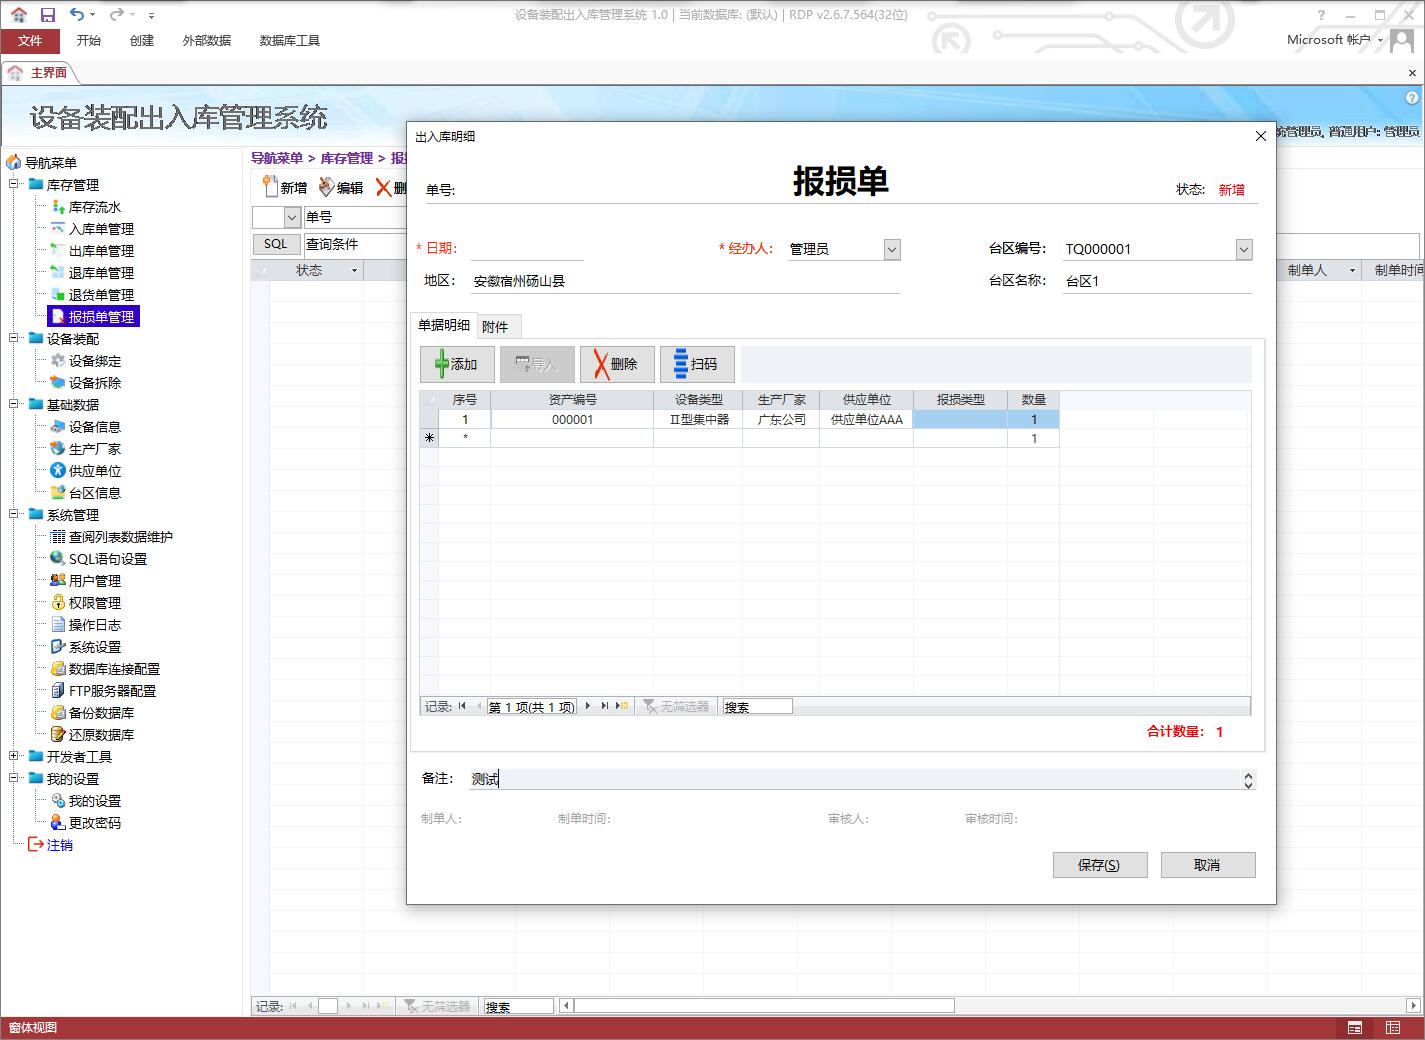1425x1040 pixels.
Task: Expand the 开发者工具 tree node
Action: pos(14,757)
